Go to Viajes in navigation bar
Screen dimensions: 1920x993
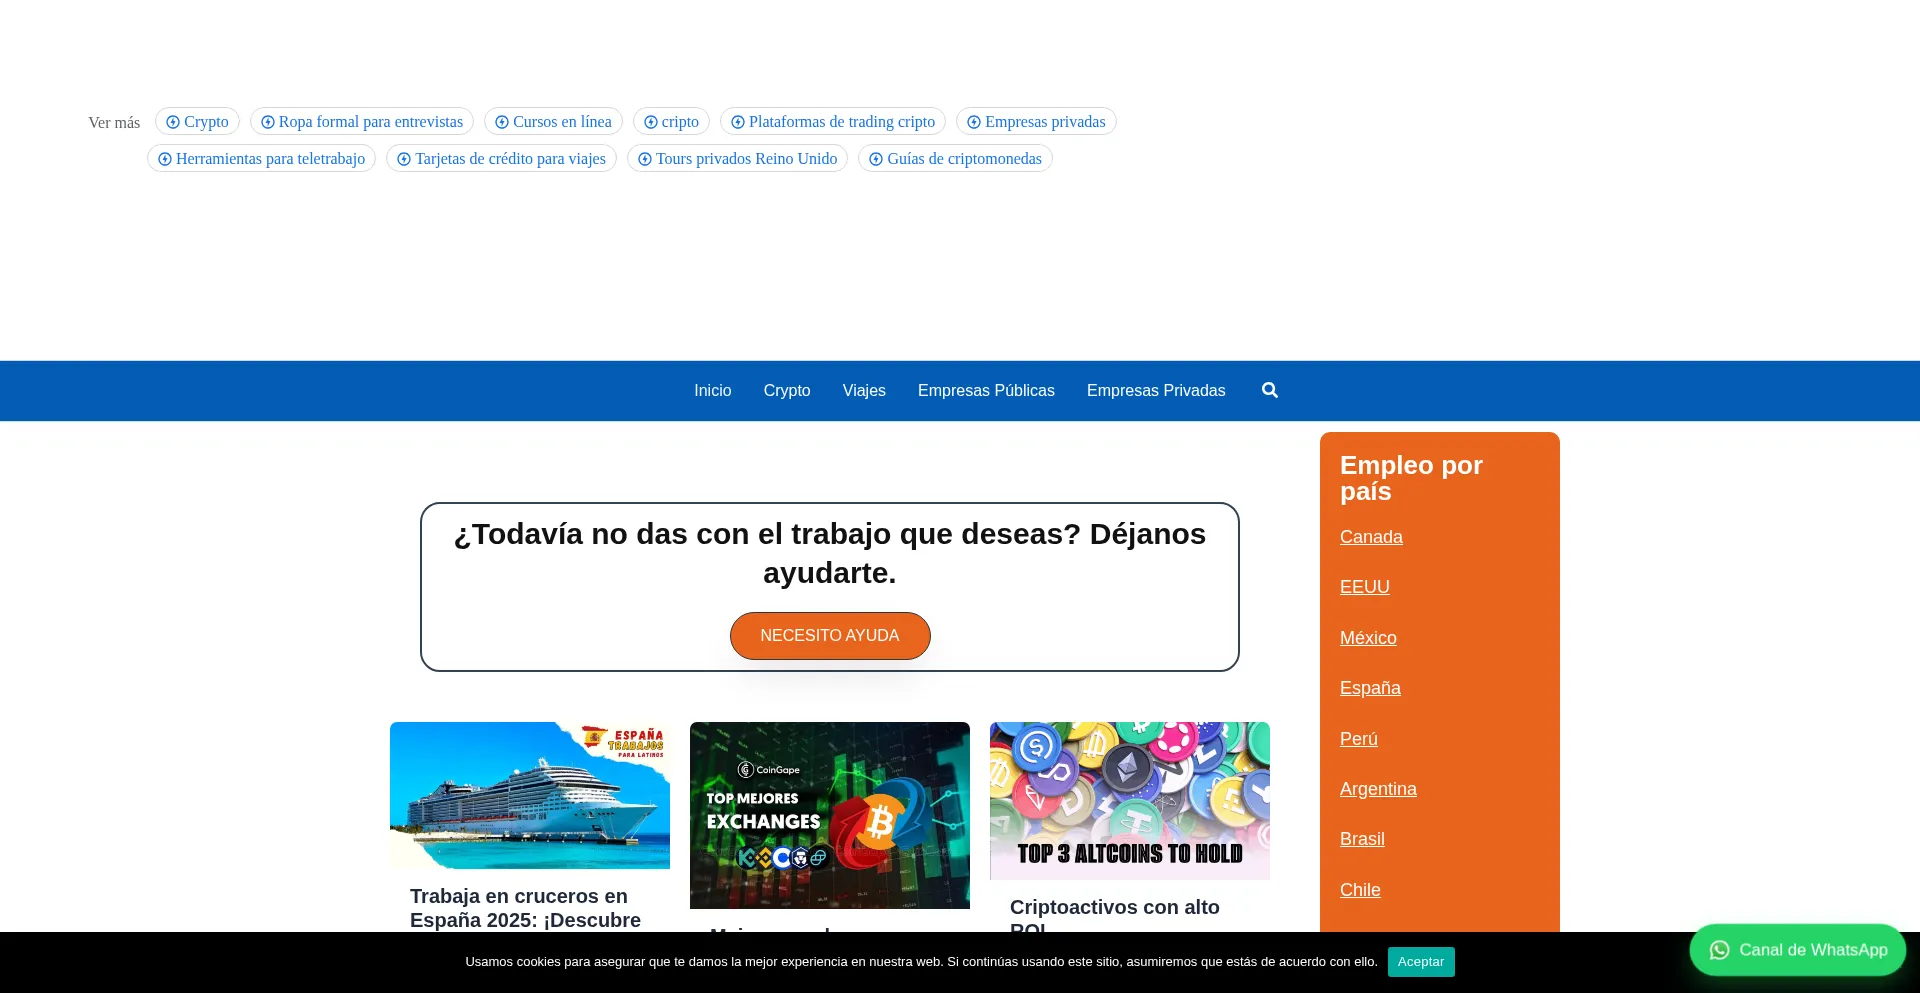coord(864,390)
